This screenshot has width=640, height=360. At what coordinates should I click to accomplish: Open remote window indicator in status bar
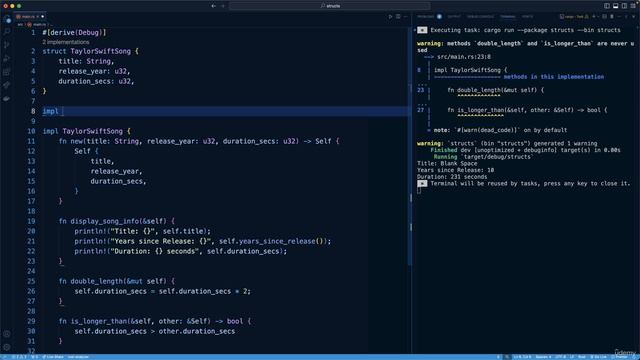[4, 357]
